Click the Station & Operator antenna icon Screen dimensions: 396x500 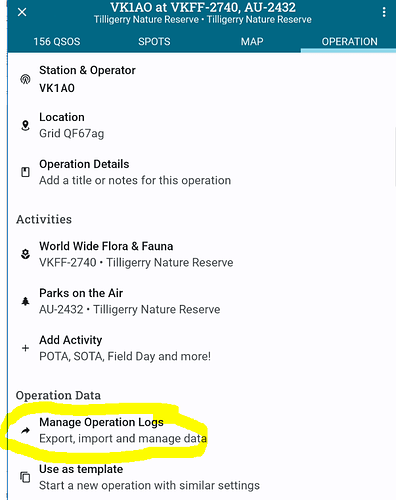tap(25, 79)
